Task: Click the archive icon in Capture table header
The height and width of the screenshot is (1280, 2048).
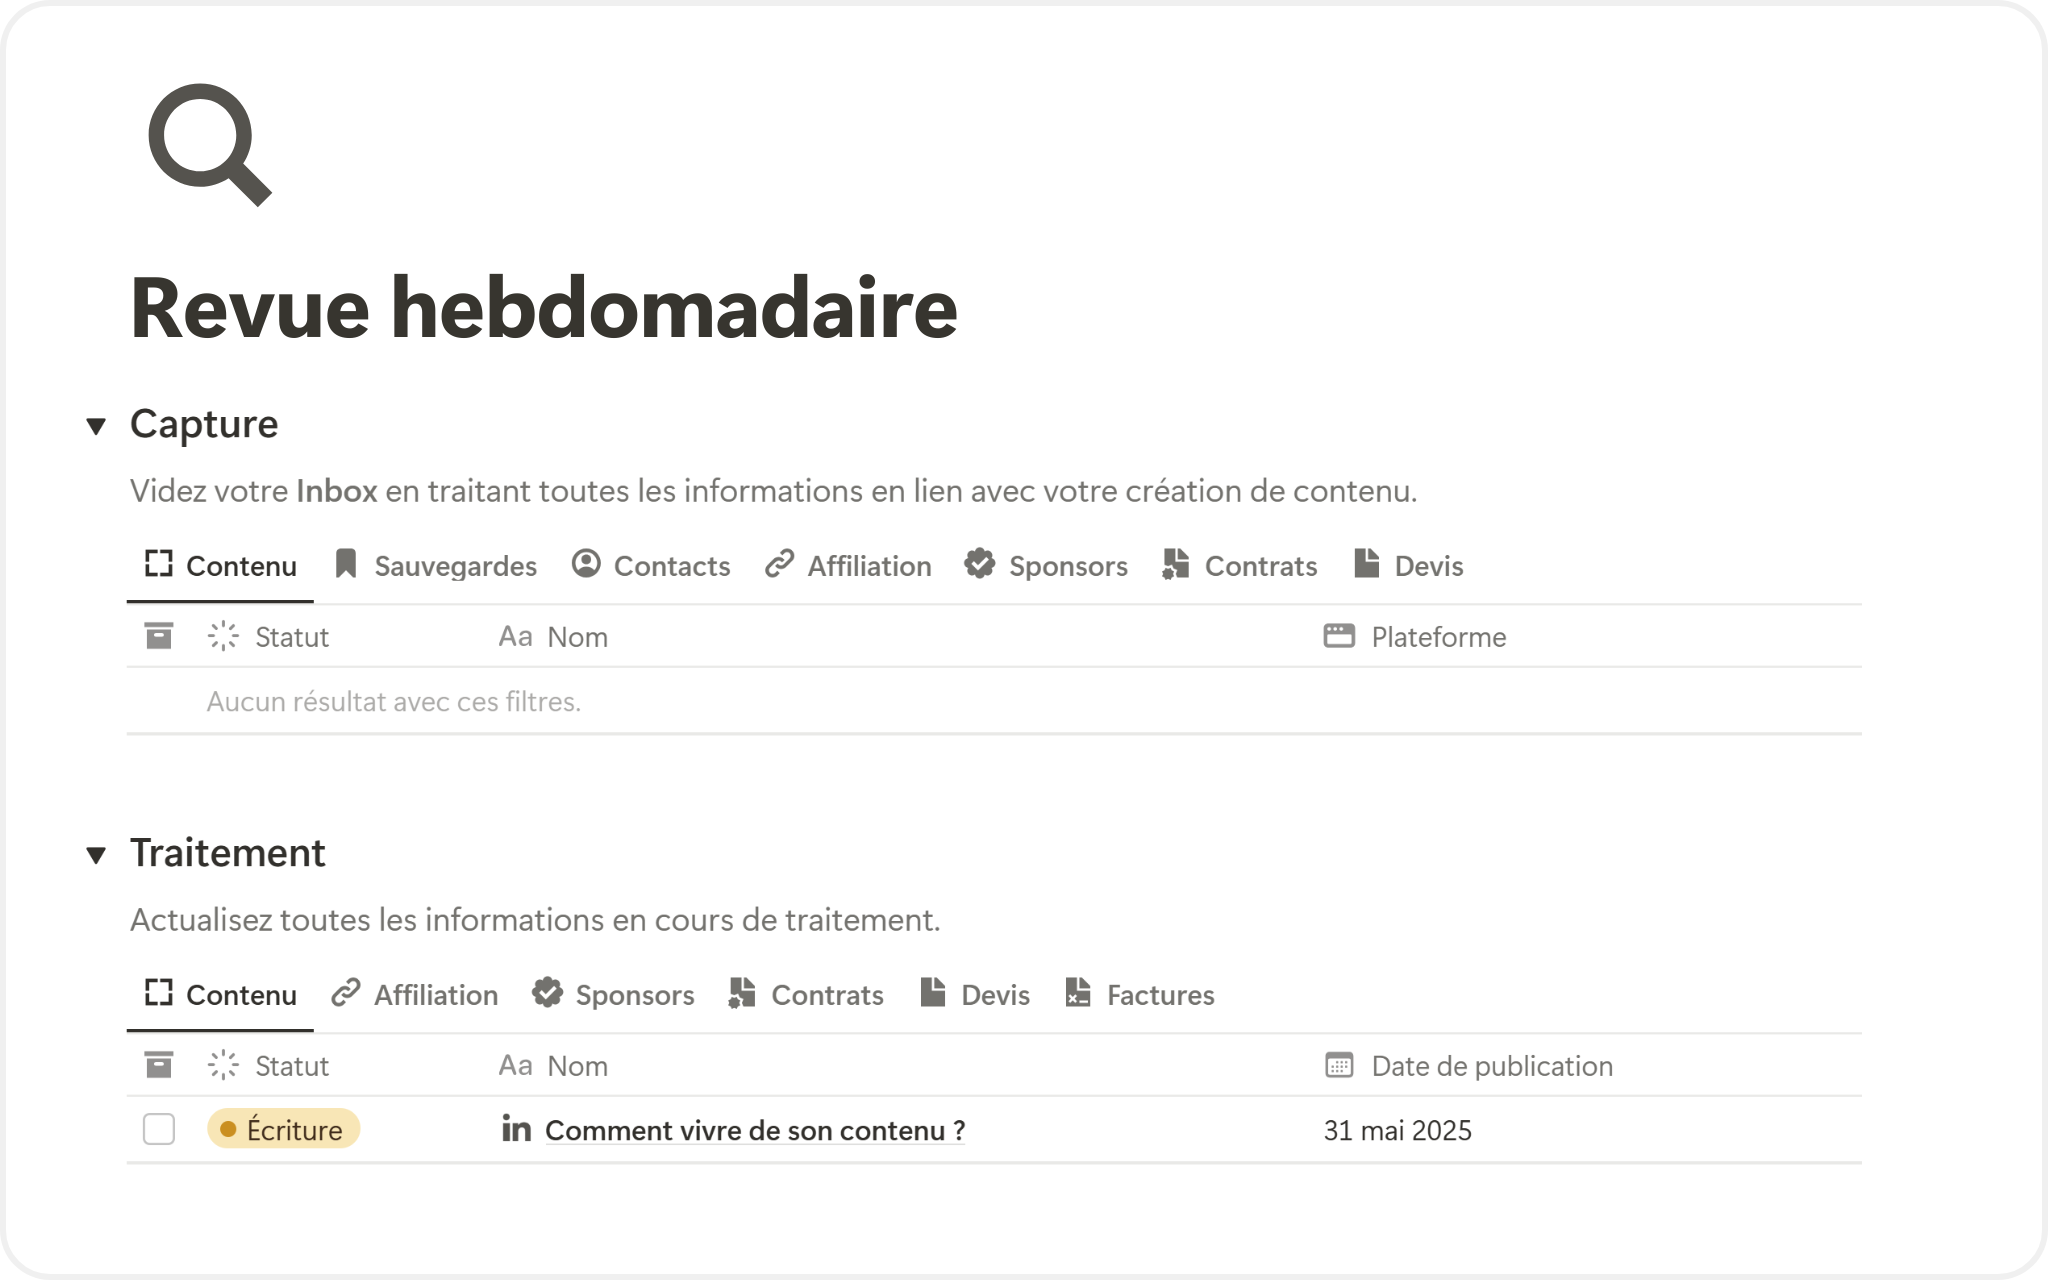Action: 159,636
